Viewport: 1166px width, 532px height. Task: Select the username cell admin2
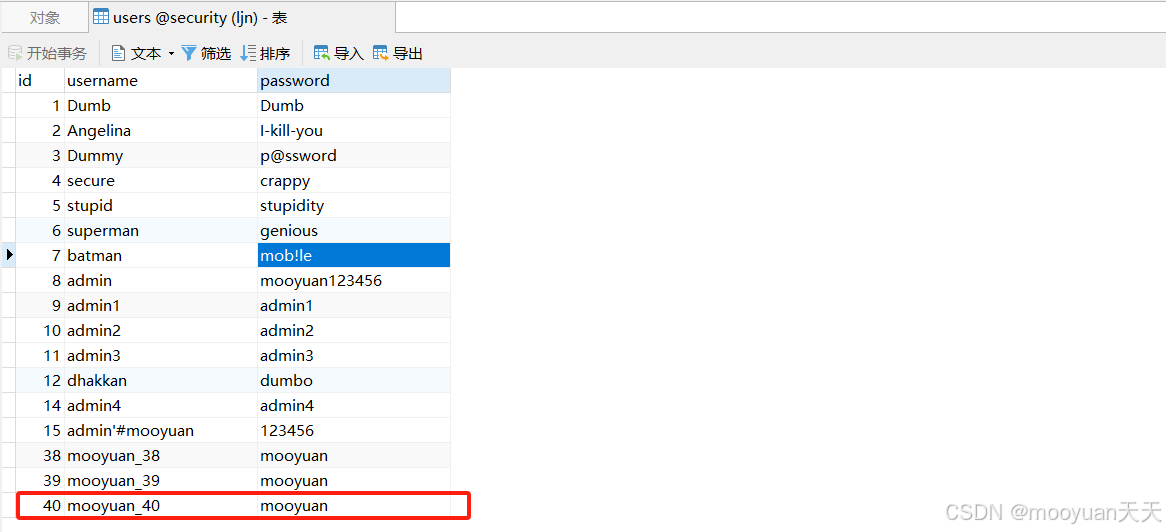[161, 330]
